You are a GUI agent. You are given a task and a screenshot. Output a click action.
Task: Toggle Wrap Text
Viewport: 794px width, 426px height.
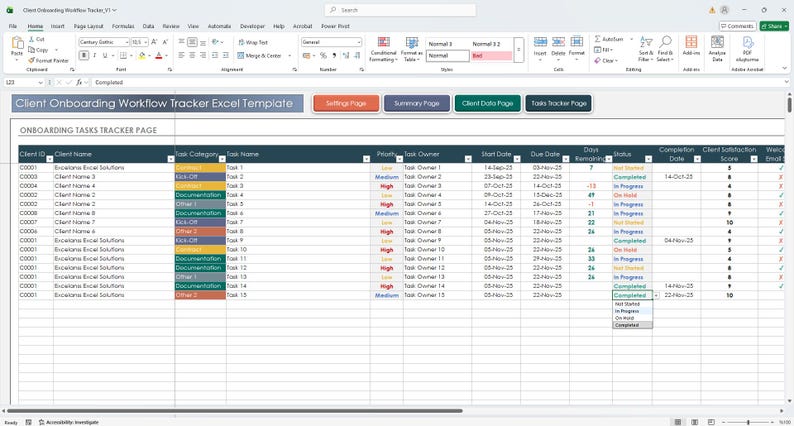(x=253, y=43)
